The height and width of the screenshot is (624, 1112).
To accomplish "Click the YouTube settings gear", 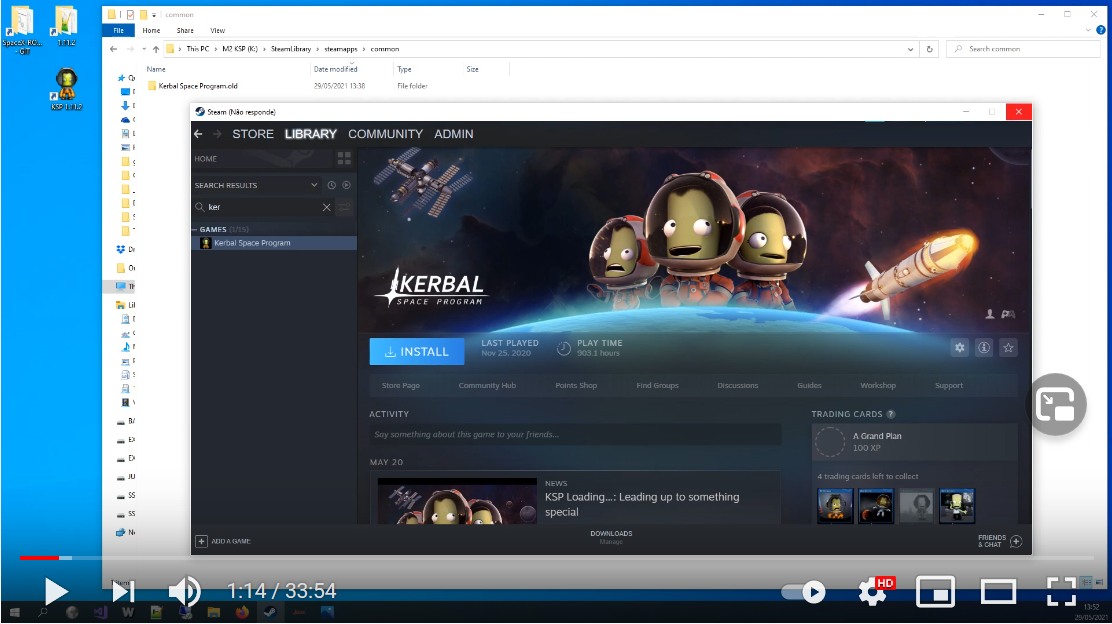I will pos(872,591).
